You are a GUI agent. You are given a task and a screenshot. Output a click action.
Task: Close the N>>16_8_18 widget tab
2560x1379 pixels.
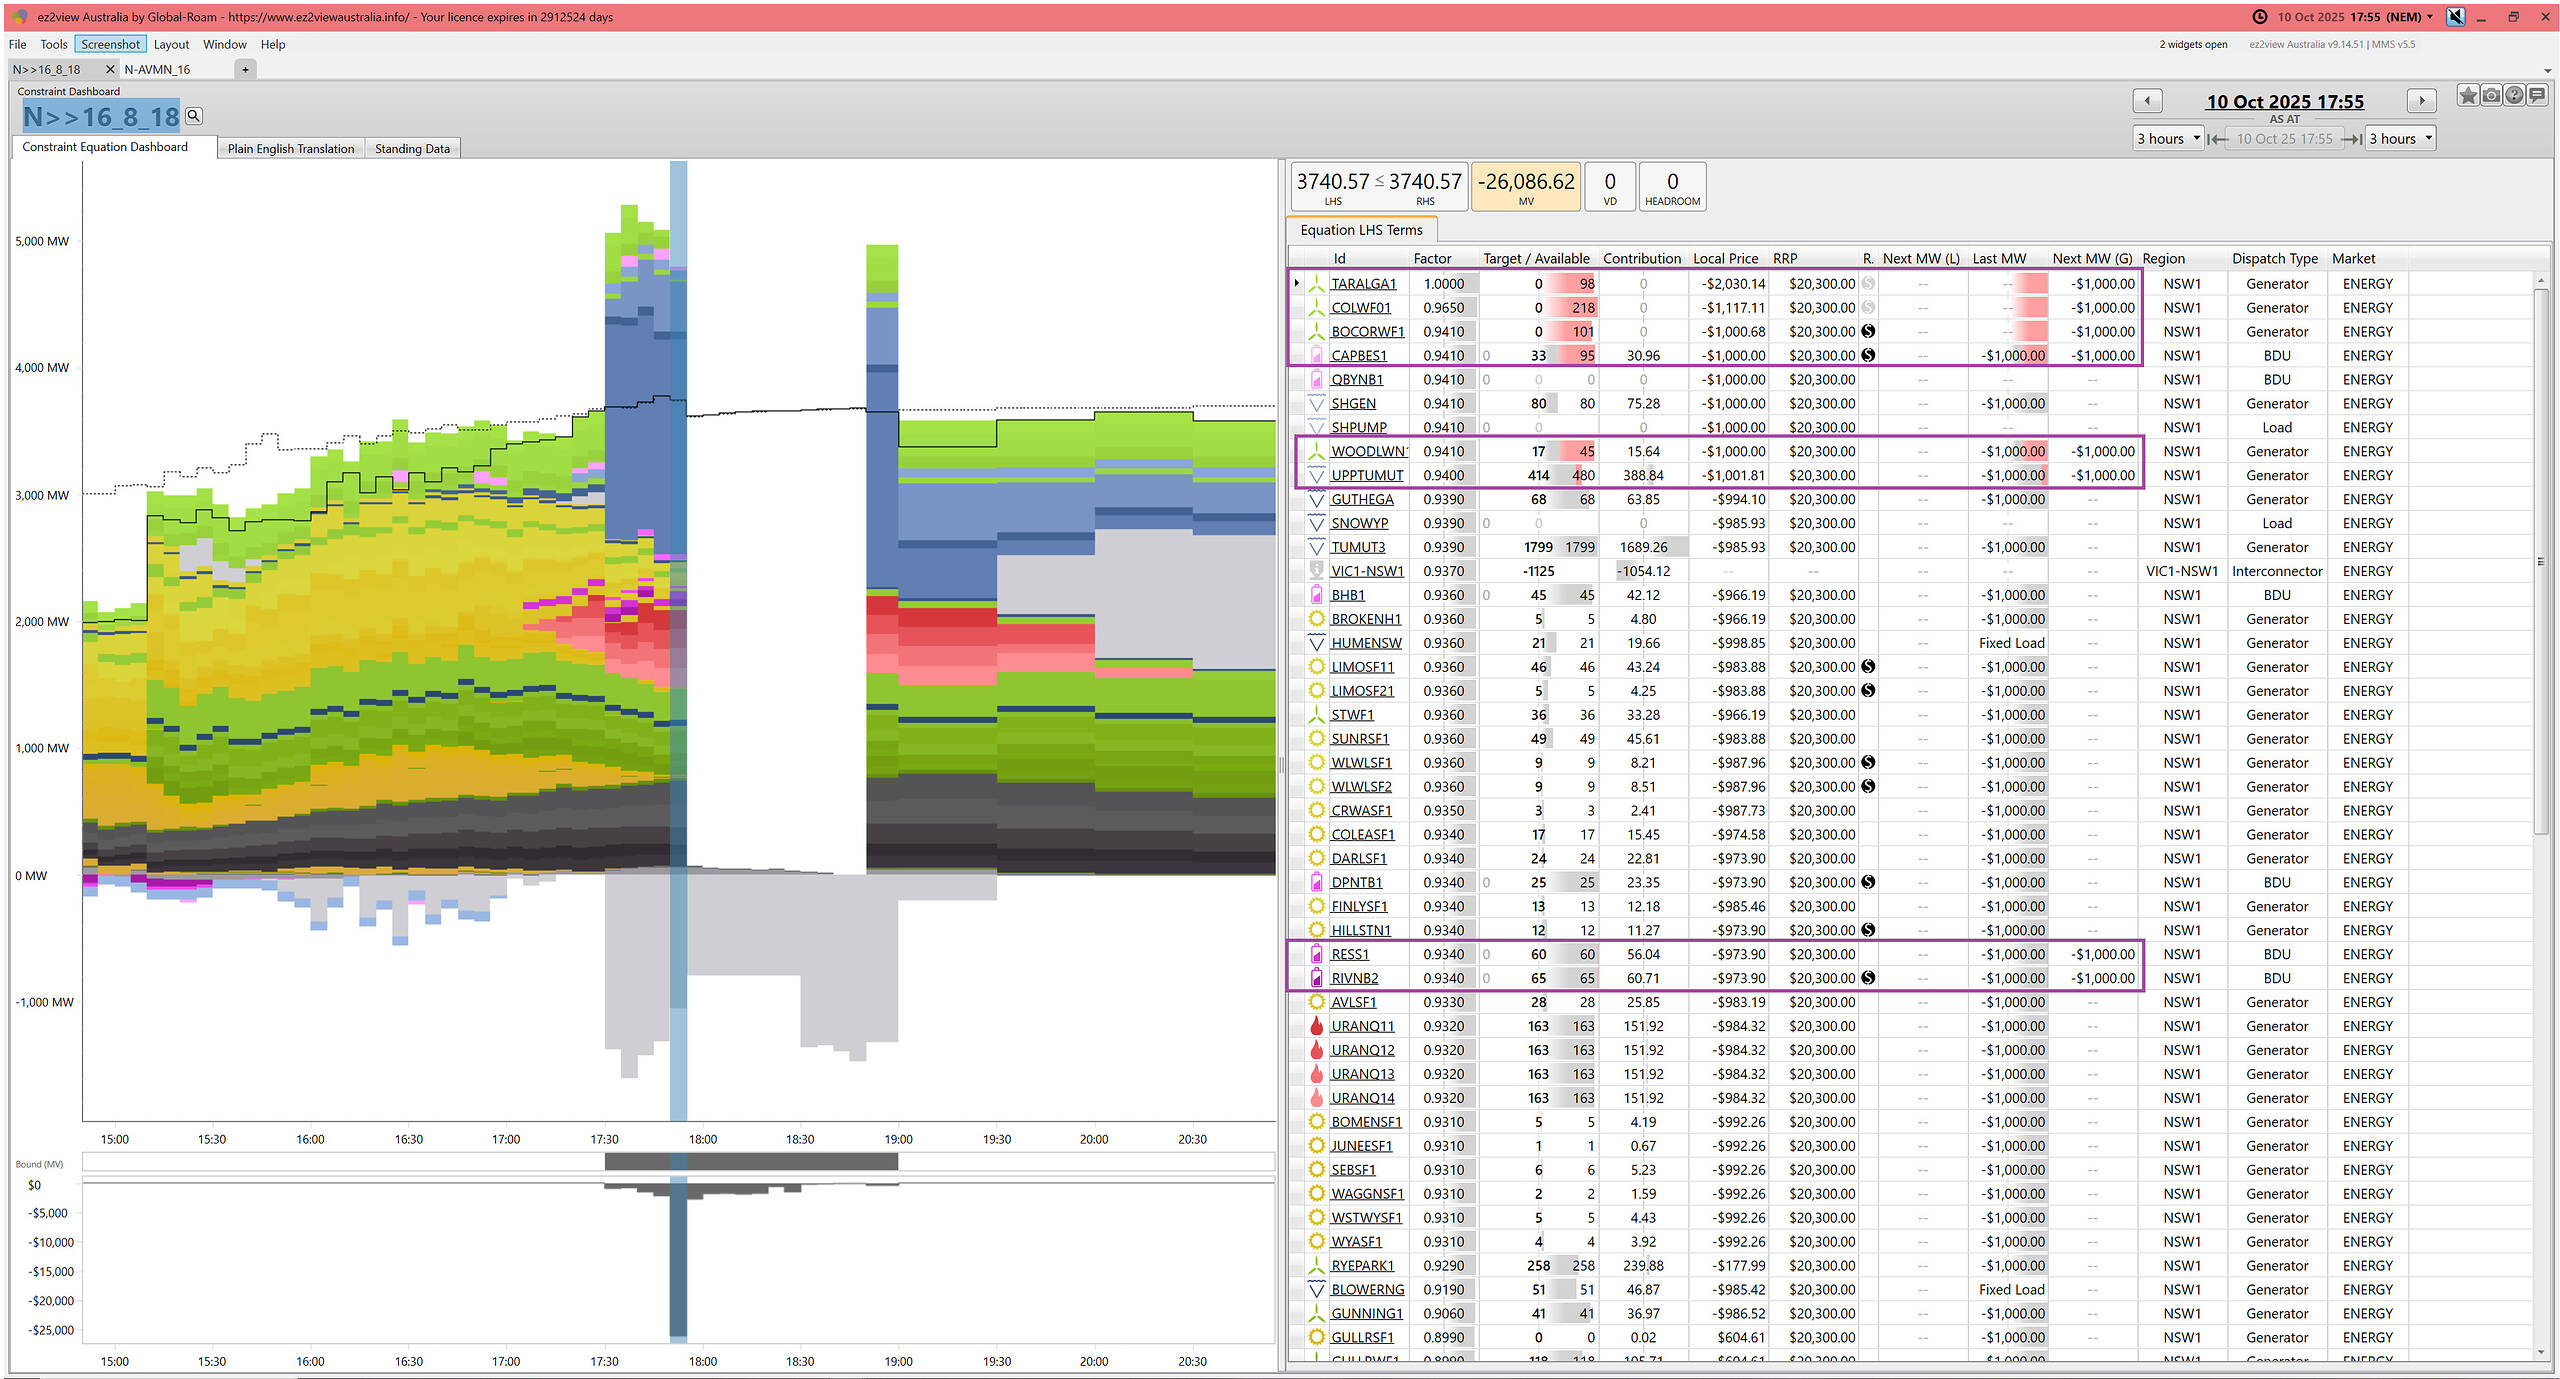click(110, 69)
